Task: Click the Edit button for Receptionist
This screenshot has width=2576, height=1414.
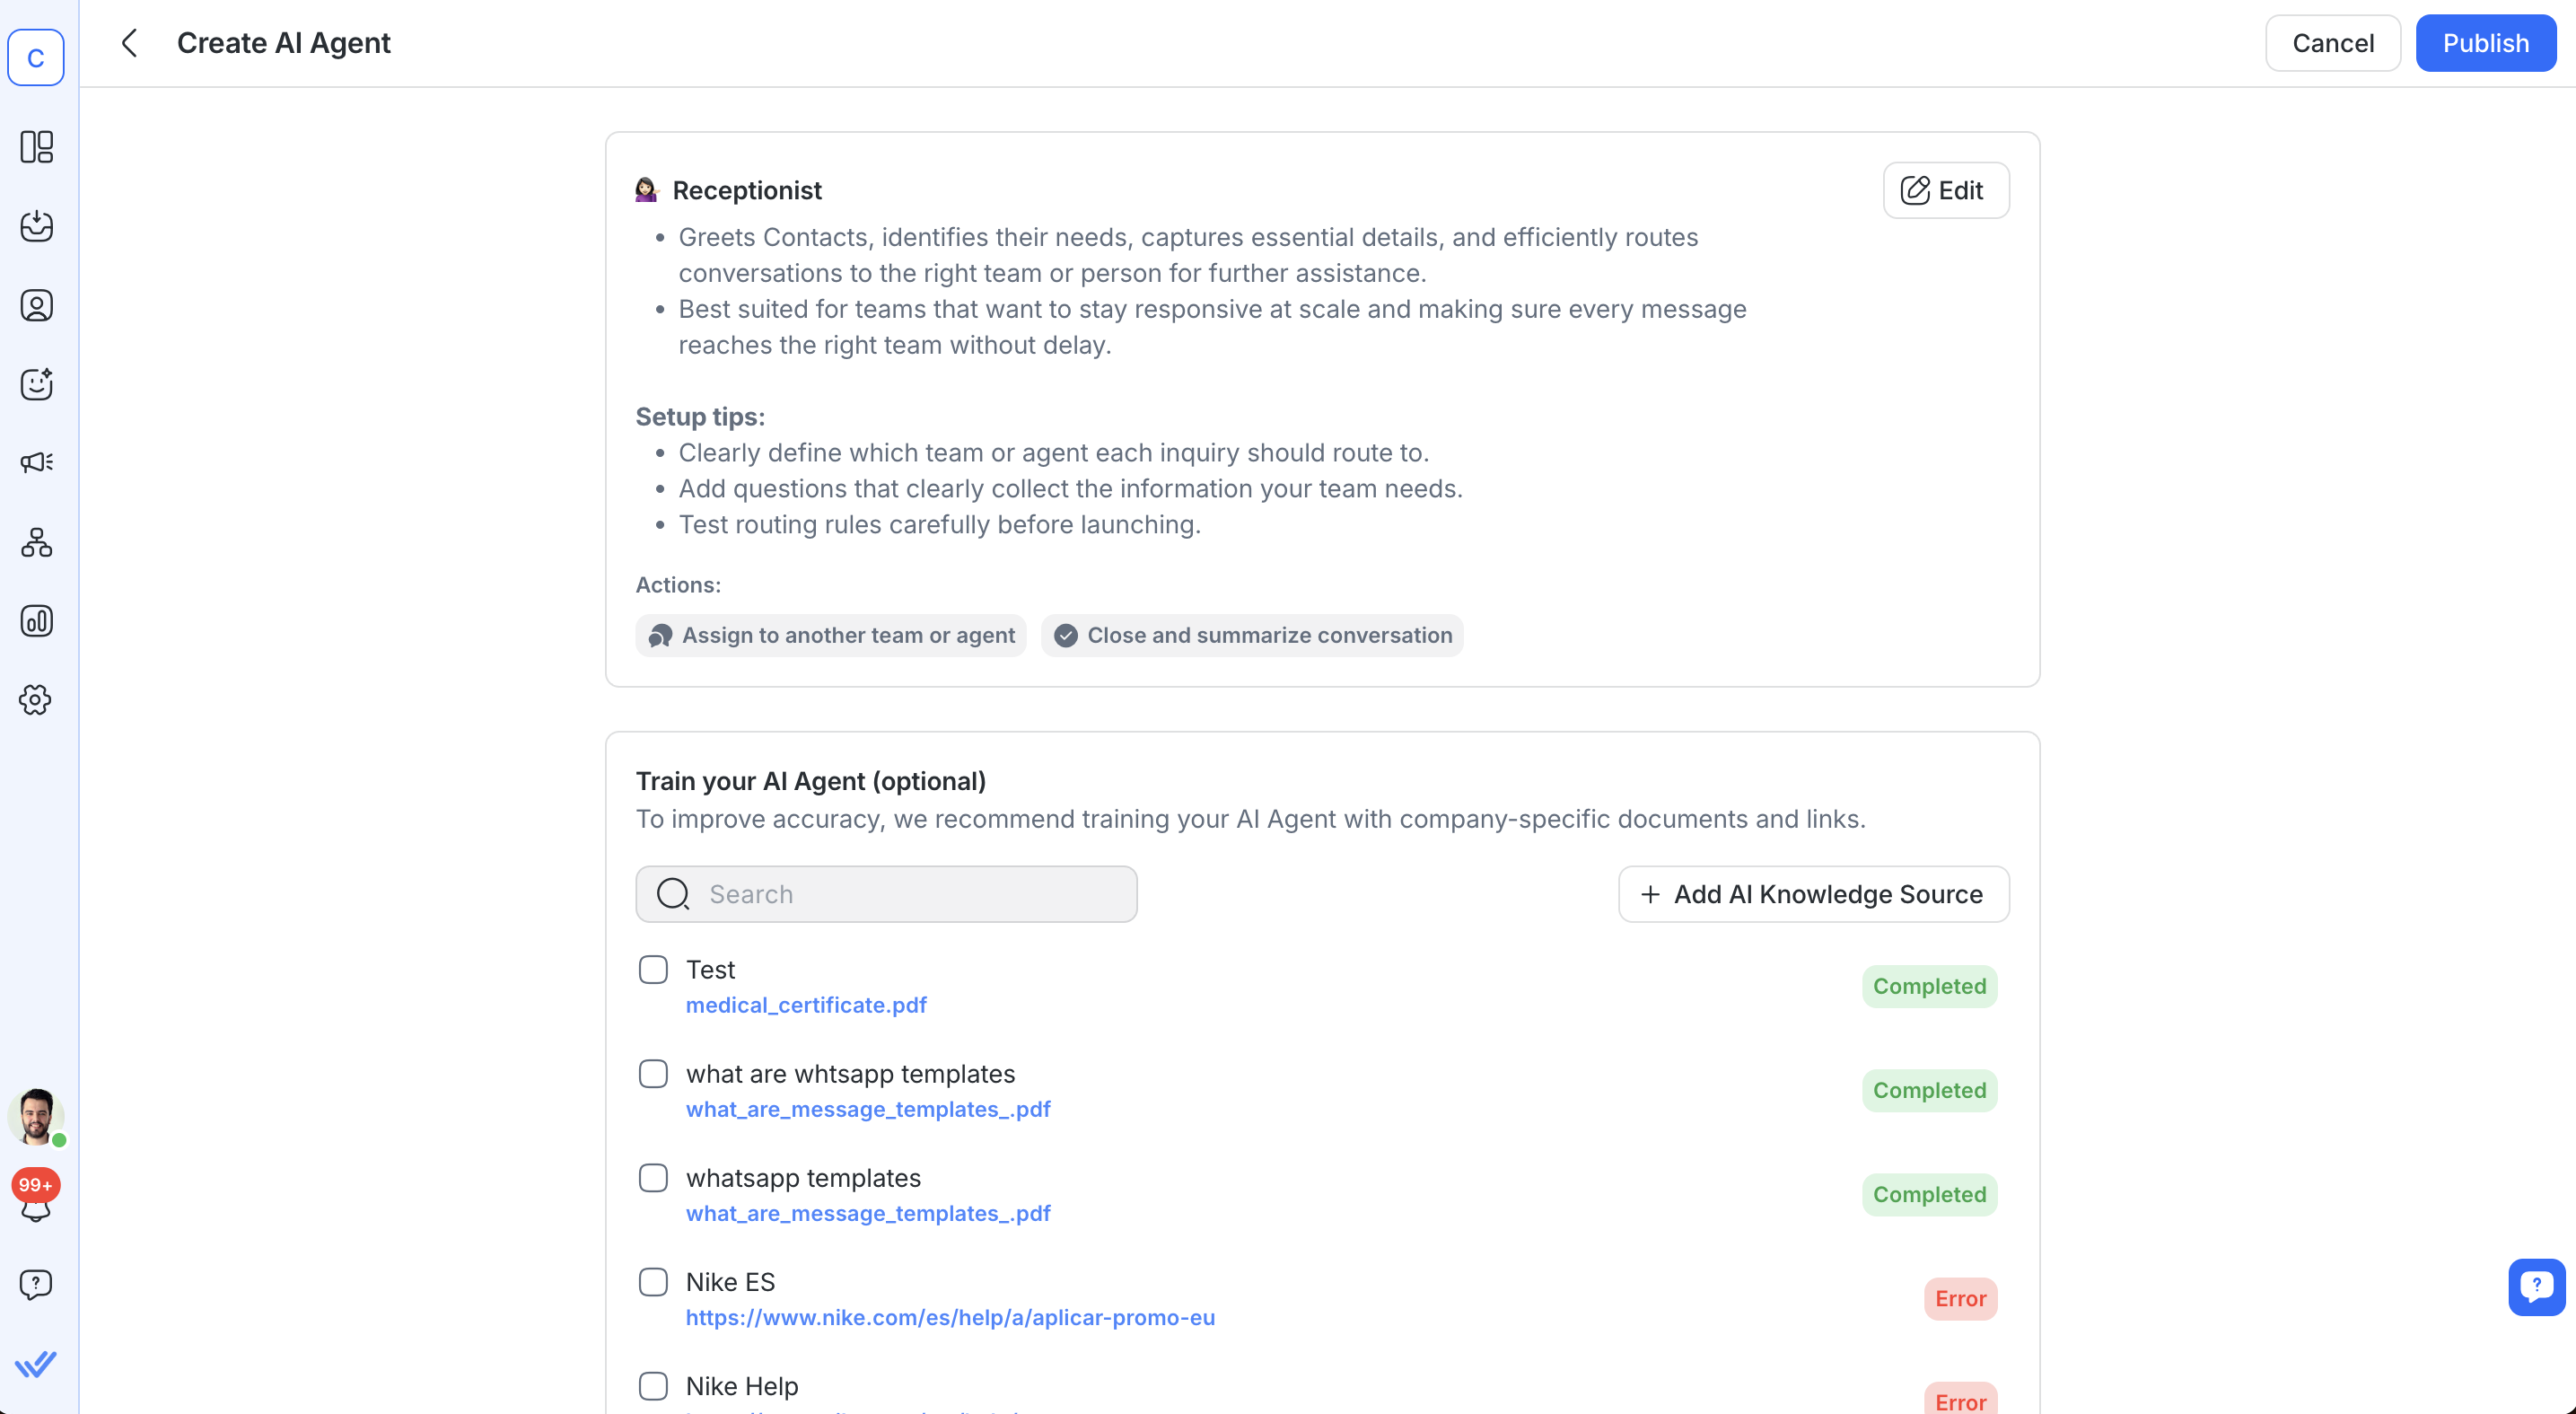Action: (x=1945, y=190)
